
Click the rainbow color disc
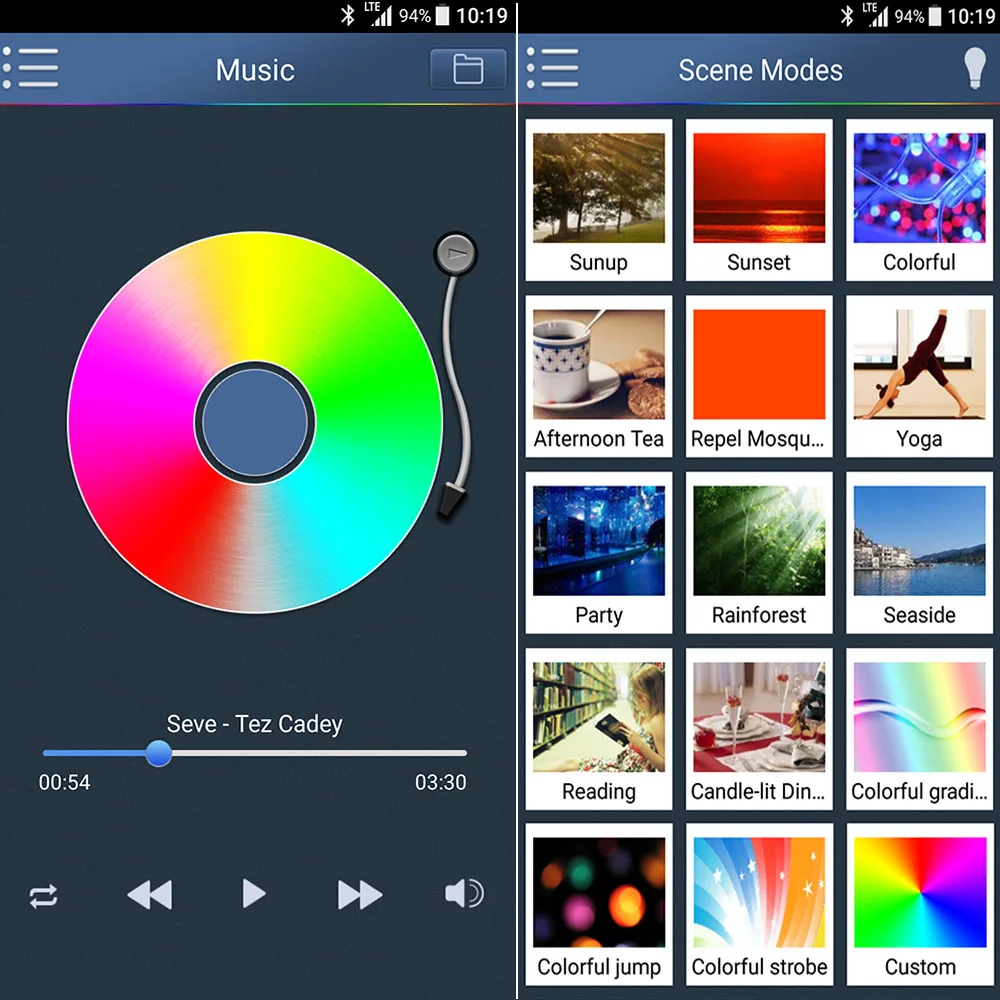tap(255, 422)
